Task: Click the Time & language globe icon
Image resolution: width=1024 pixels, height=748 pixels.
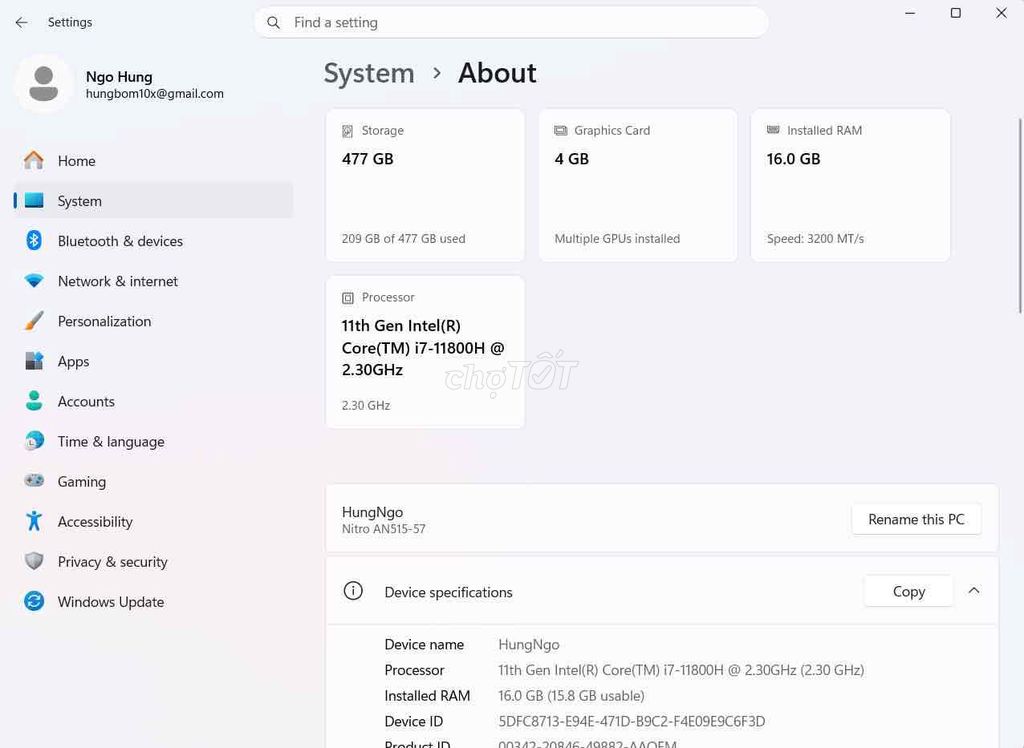Action: point(34,441)
